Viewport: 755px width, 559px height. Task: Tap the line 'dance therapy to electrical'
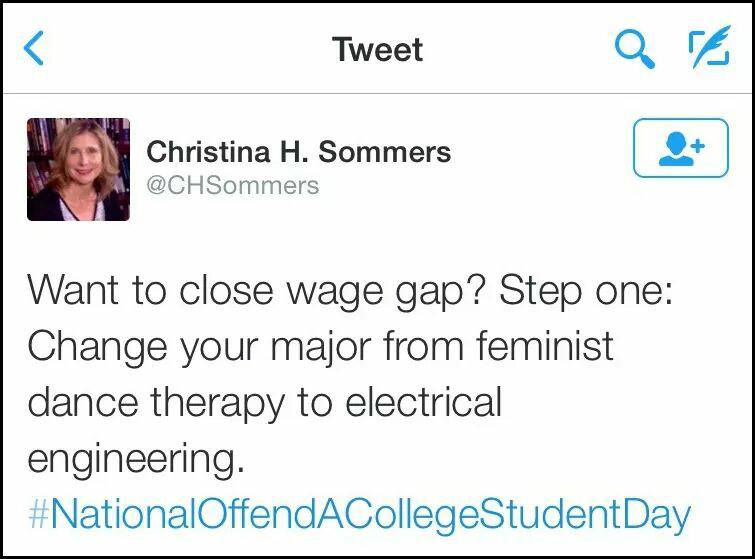coord(265,403)
